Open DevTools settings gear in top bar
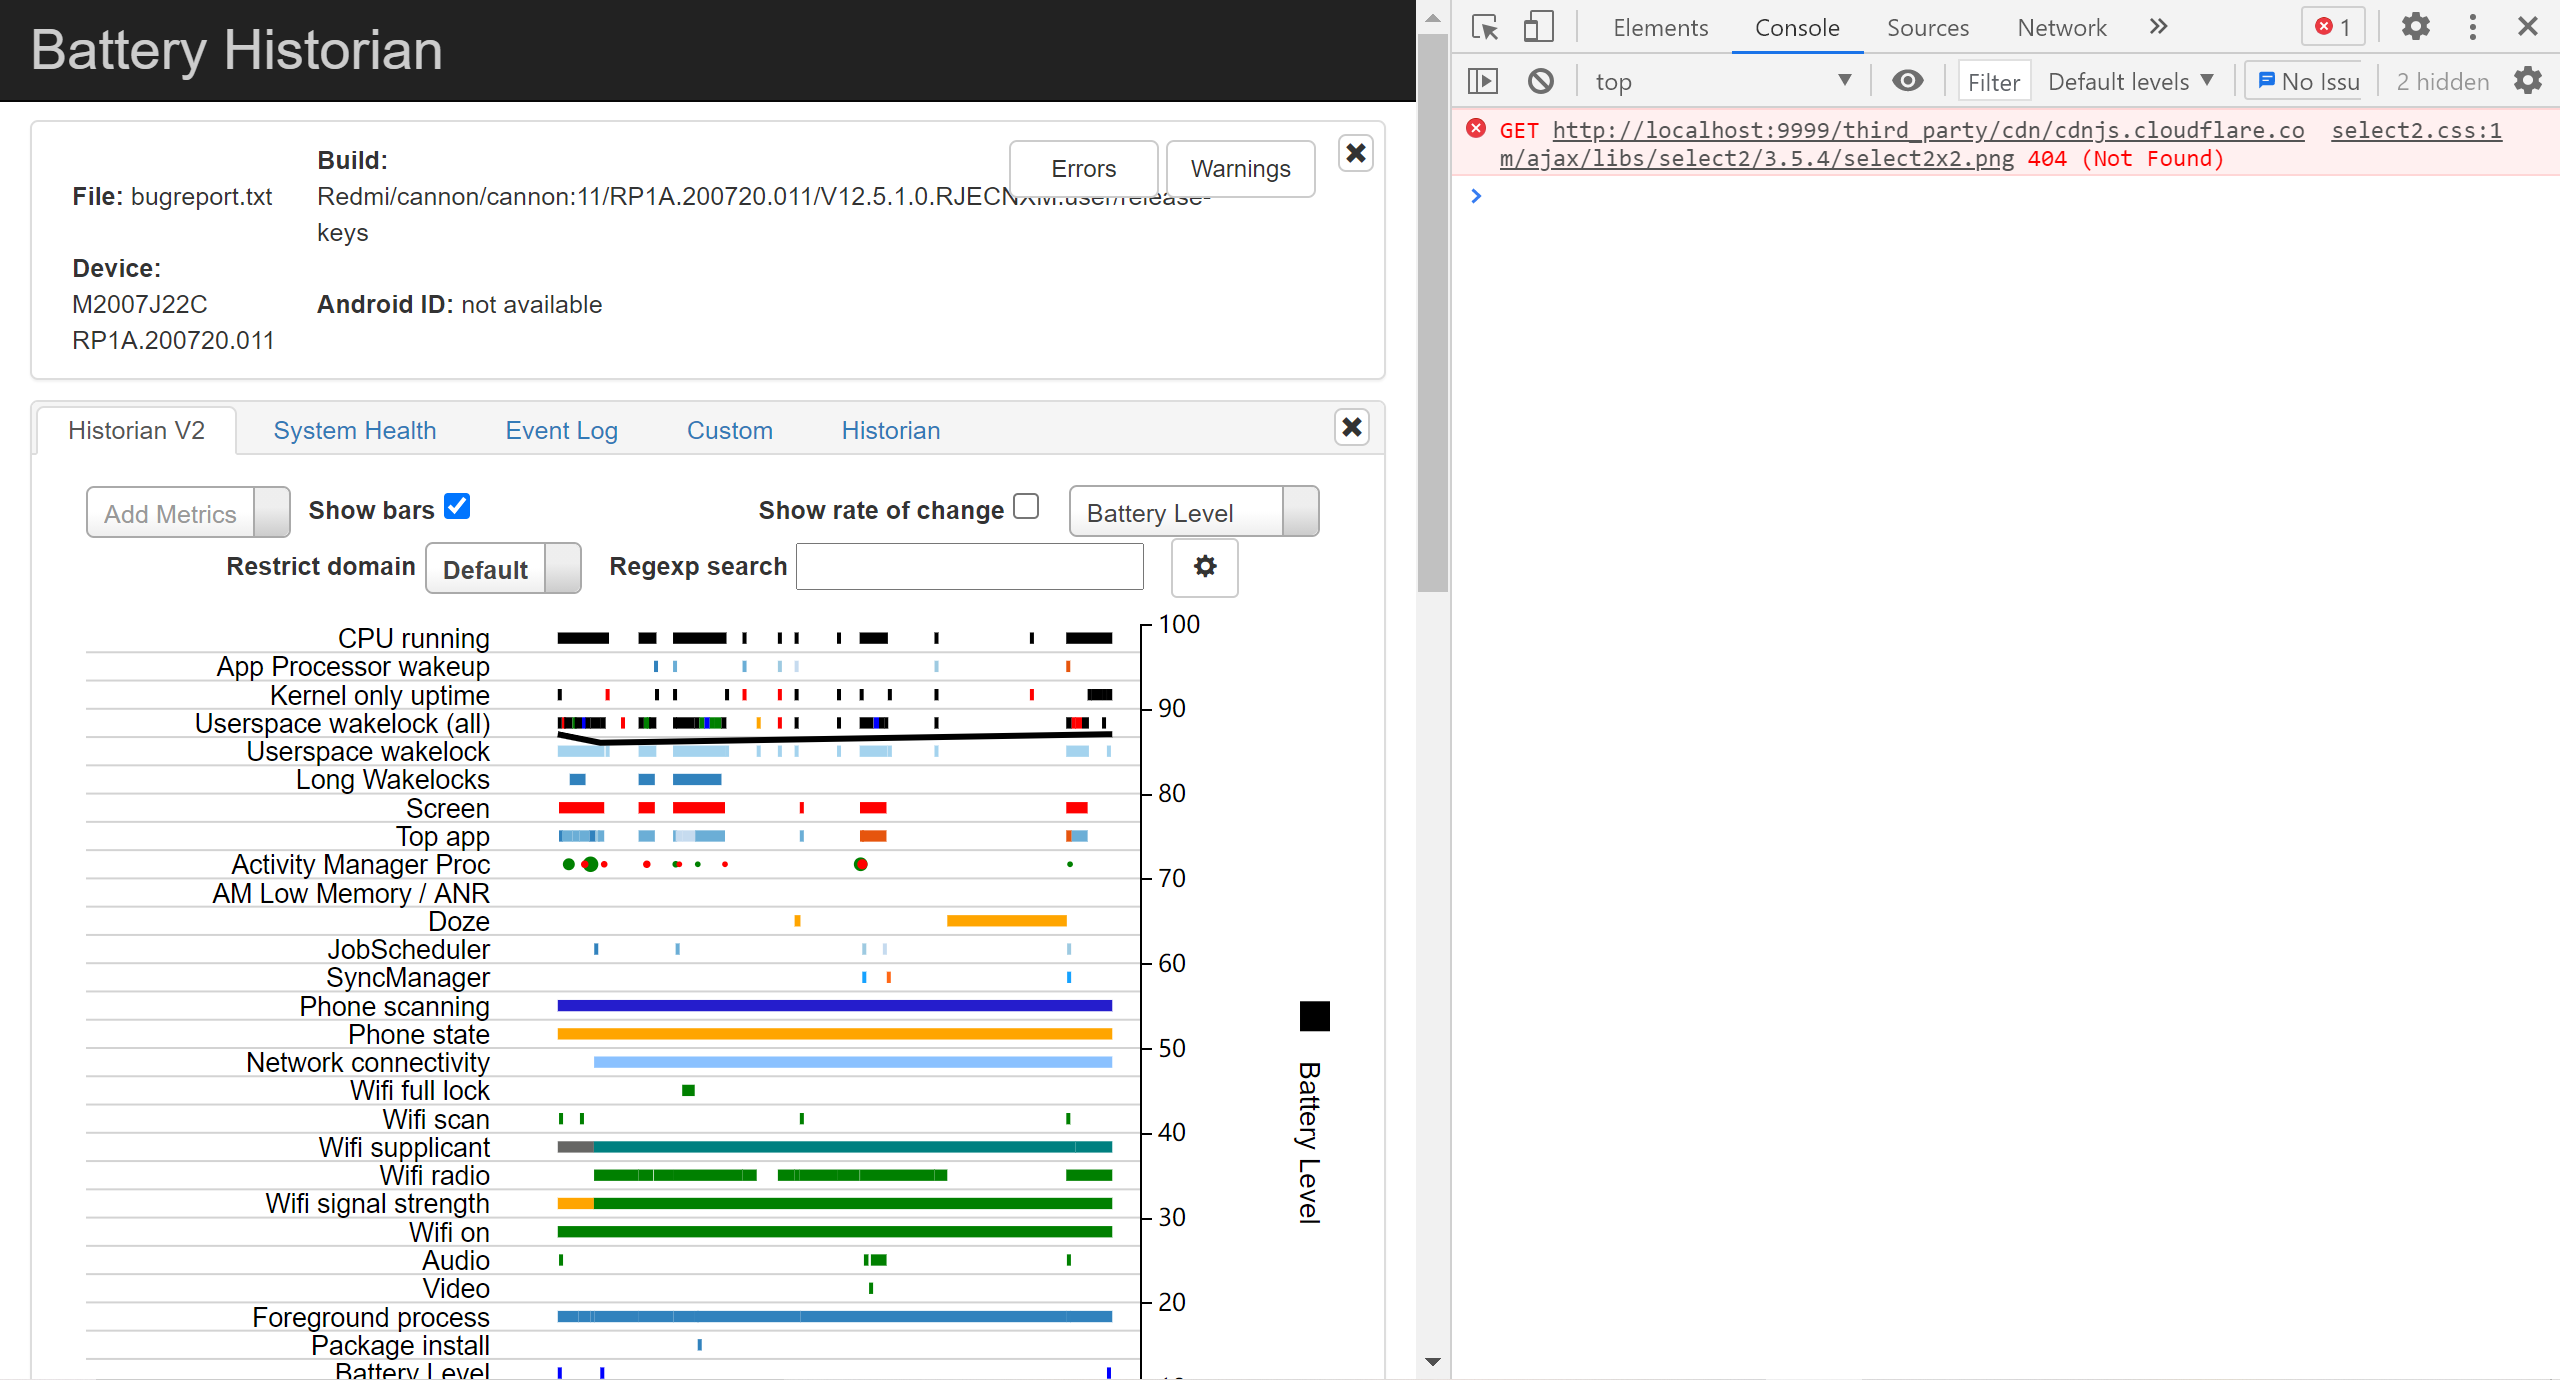Screen dimensions: 2560x1380 pos(2415,27)
